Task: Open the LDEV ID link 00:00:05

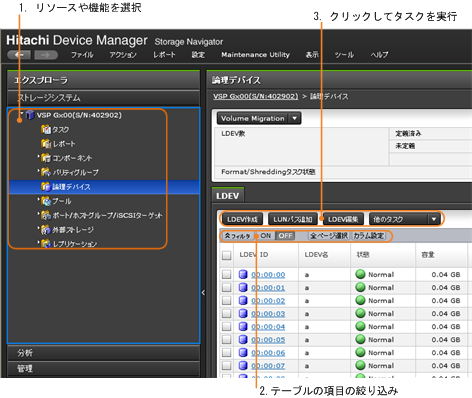Action: [268, 340]
